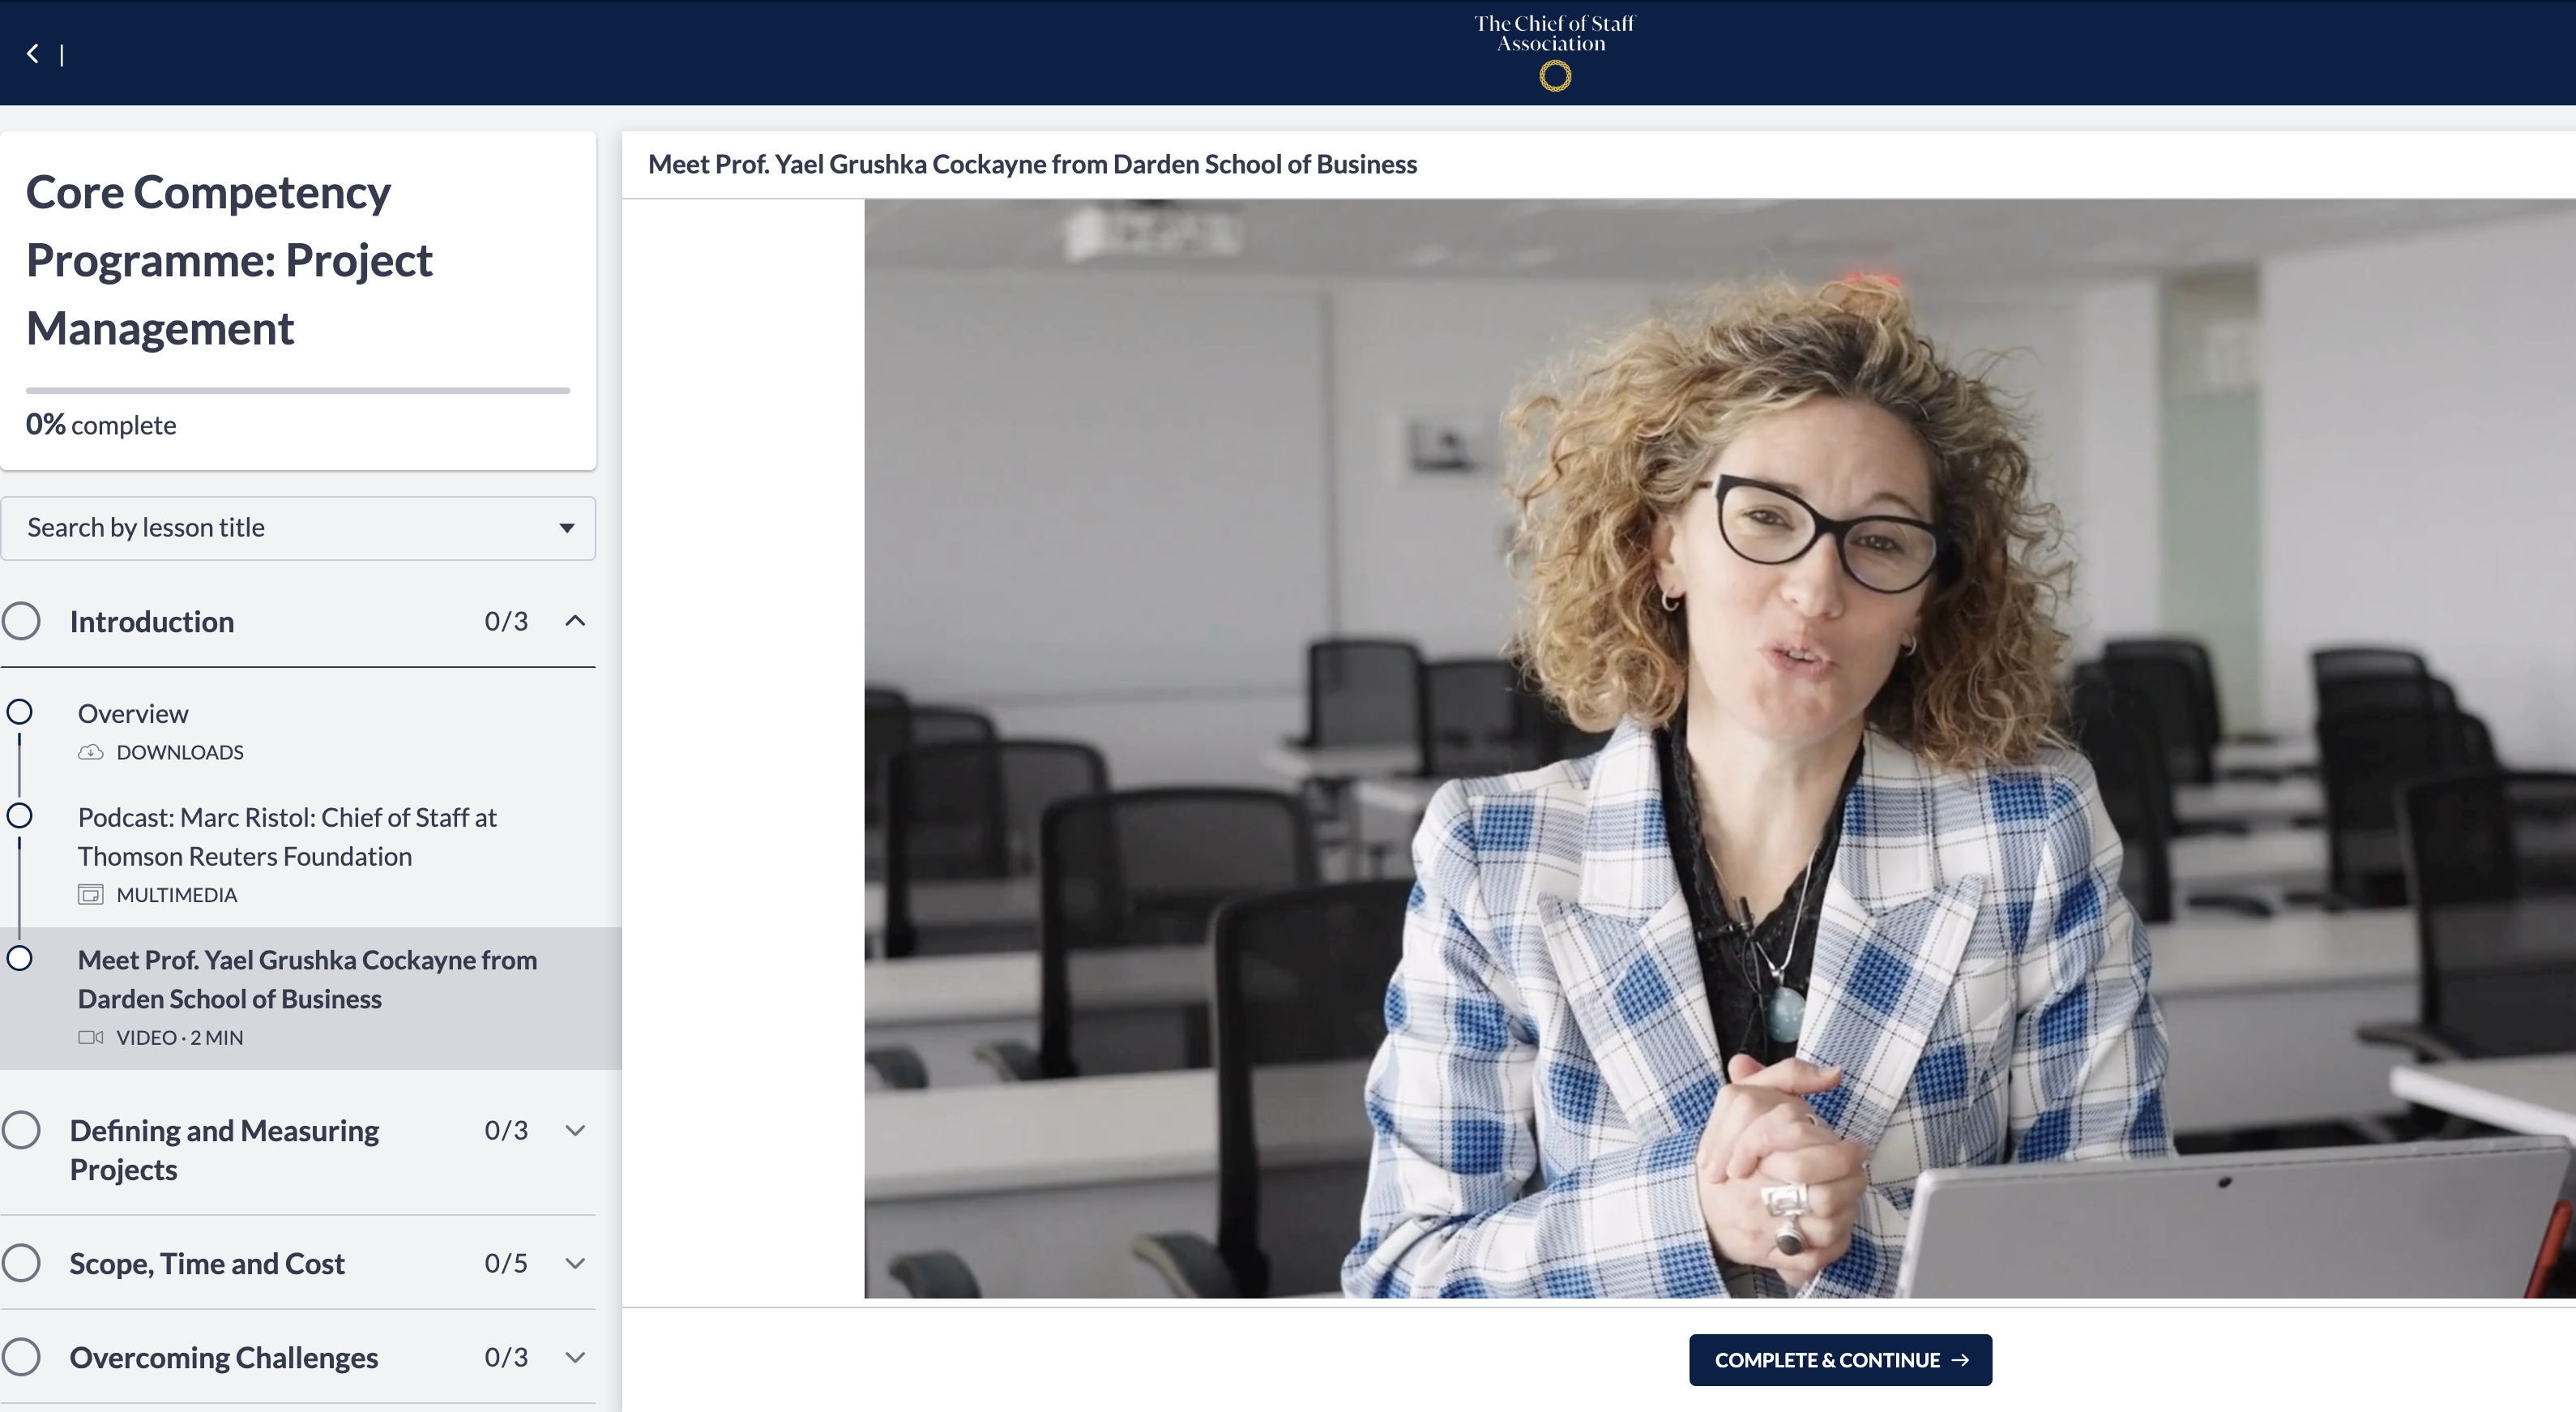Mark the Overview lesson circle
This screenshot has width=2576, height=1412.
coord(19,712)
